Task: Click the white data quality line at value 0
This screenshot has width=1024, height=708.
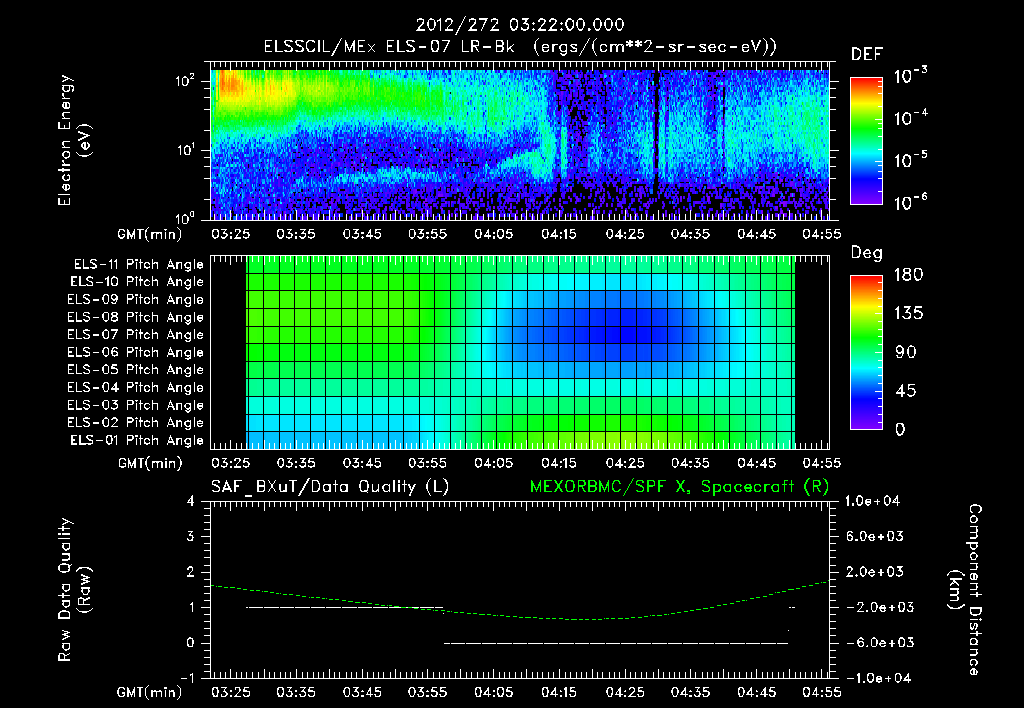Action: click(x=616, y=643)
